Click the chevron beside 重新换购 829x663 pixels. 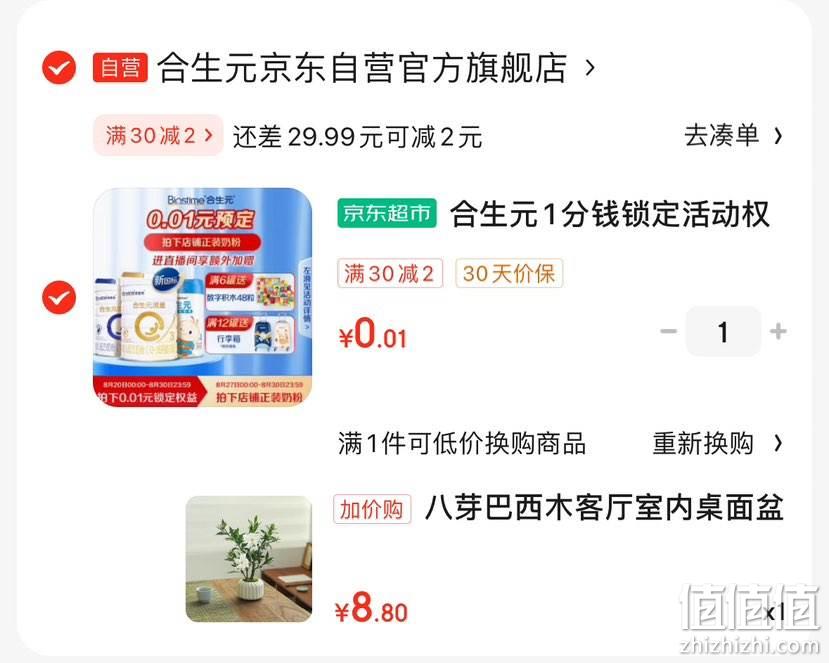coord(778,443)
